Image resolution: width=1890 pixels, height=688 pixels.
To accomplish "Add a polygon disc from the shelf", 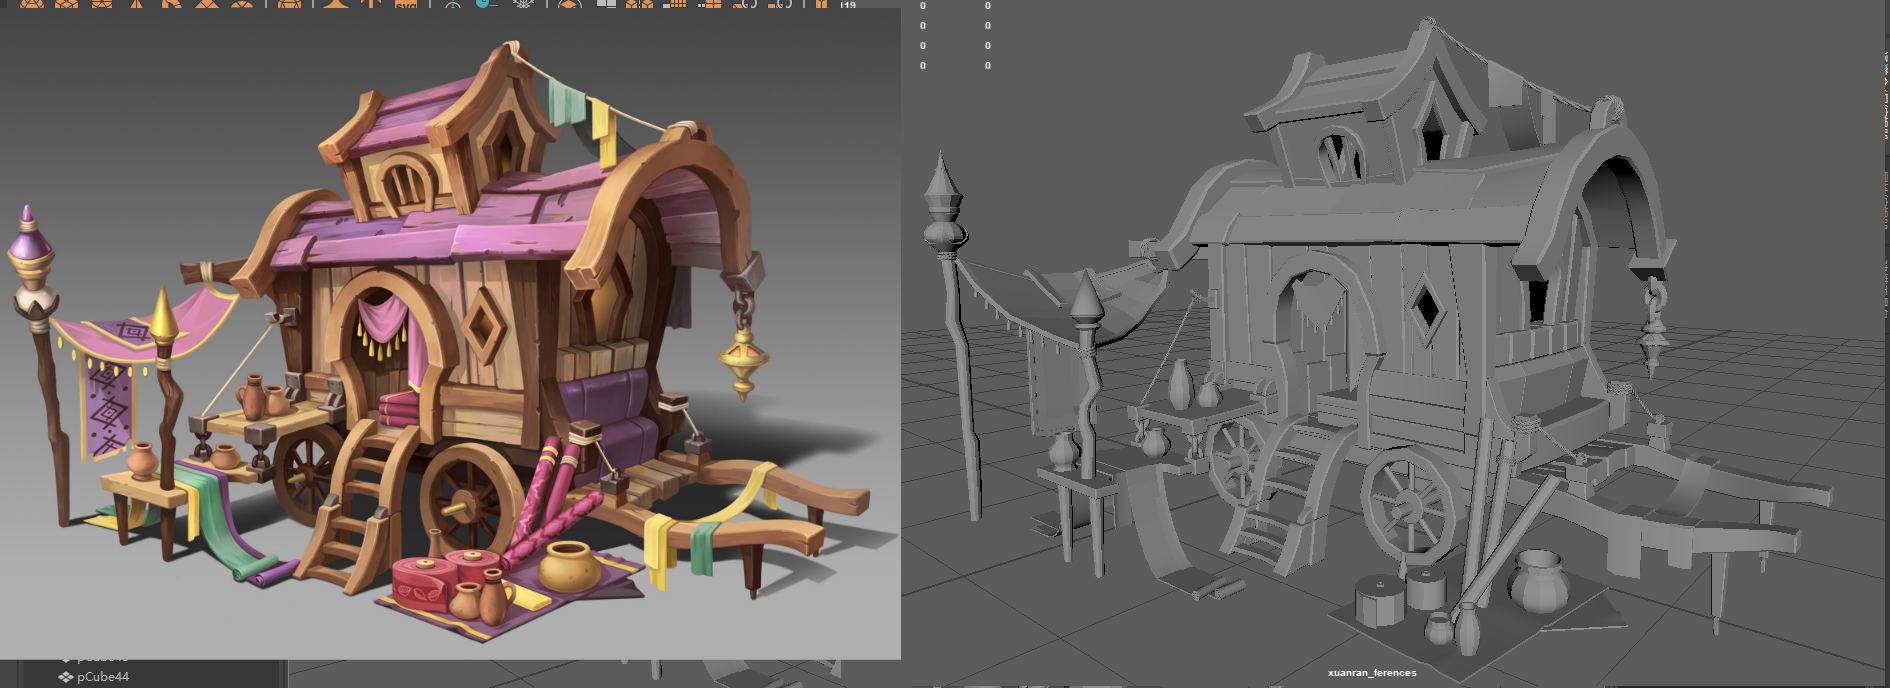I will pyautogui.click(x=242, y=4).
